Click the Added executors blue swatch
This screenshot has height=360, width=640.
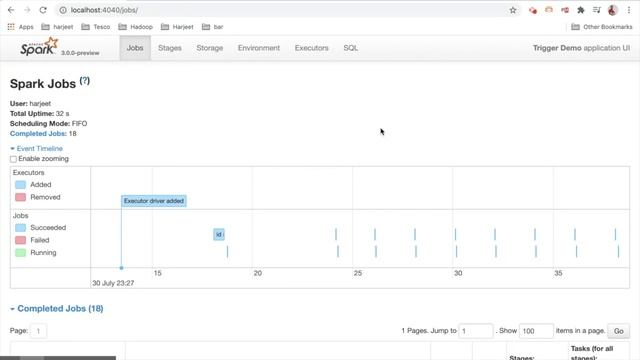point(20,185)
